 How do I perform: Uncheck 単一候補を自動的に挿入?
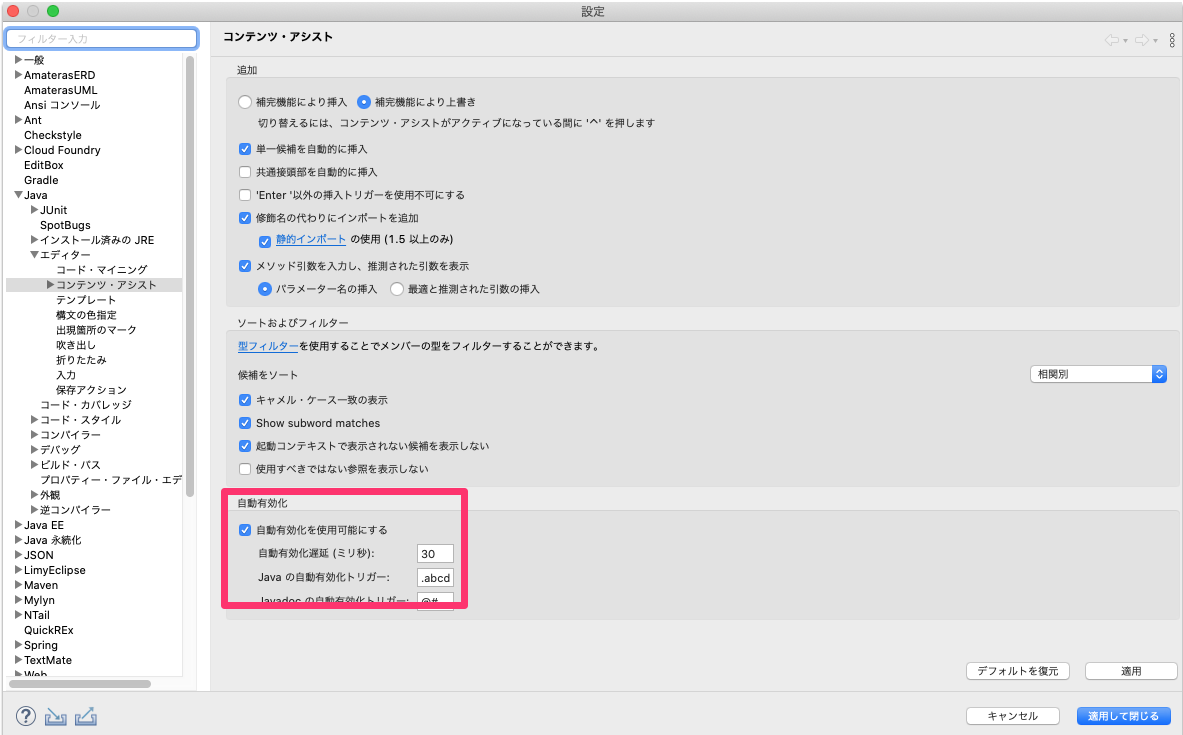[x=245, y=149]
